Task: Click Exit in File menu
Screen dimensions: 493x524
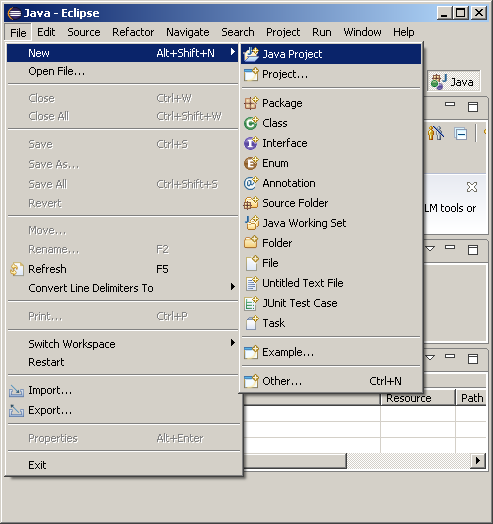Action: tap(123, 465)
